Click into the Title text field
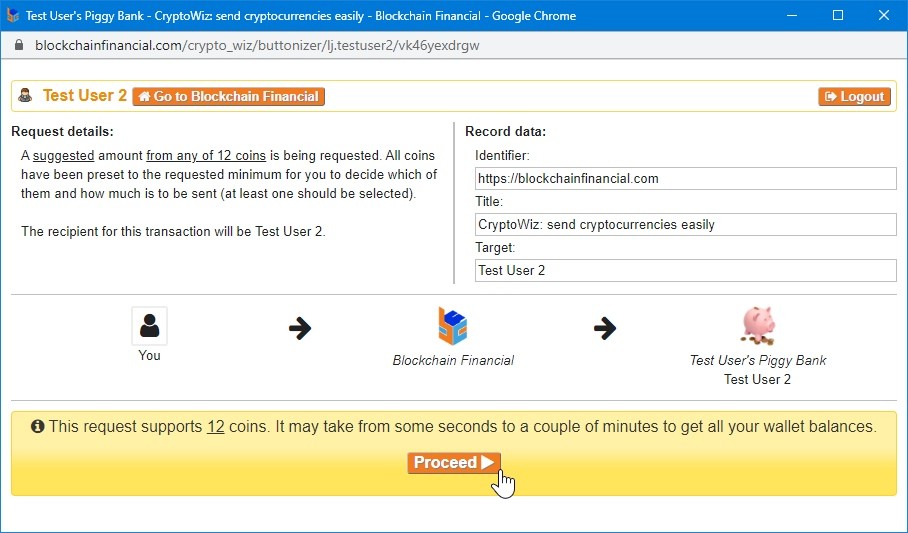 click(x=685, y=225)
